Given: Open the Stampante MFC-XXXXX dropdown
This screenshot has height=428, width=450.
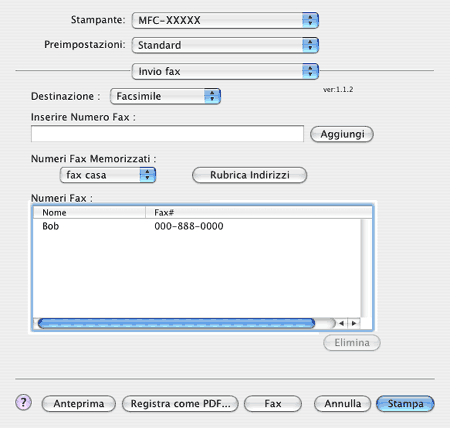Looking at the screenshot, I should click(x=225, y=20).
